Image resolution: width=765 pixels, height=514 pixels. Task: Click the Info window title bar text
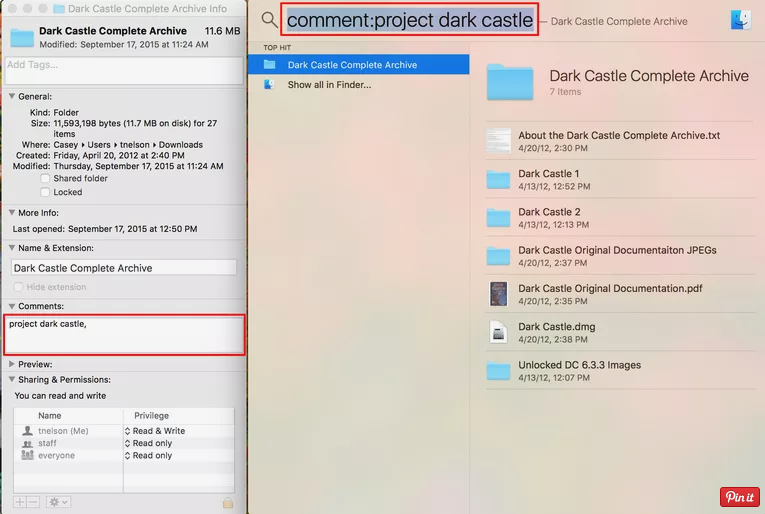click(x=147, y=8)
